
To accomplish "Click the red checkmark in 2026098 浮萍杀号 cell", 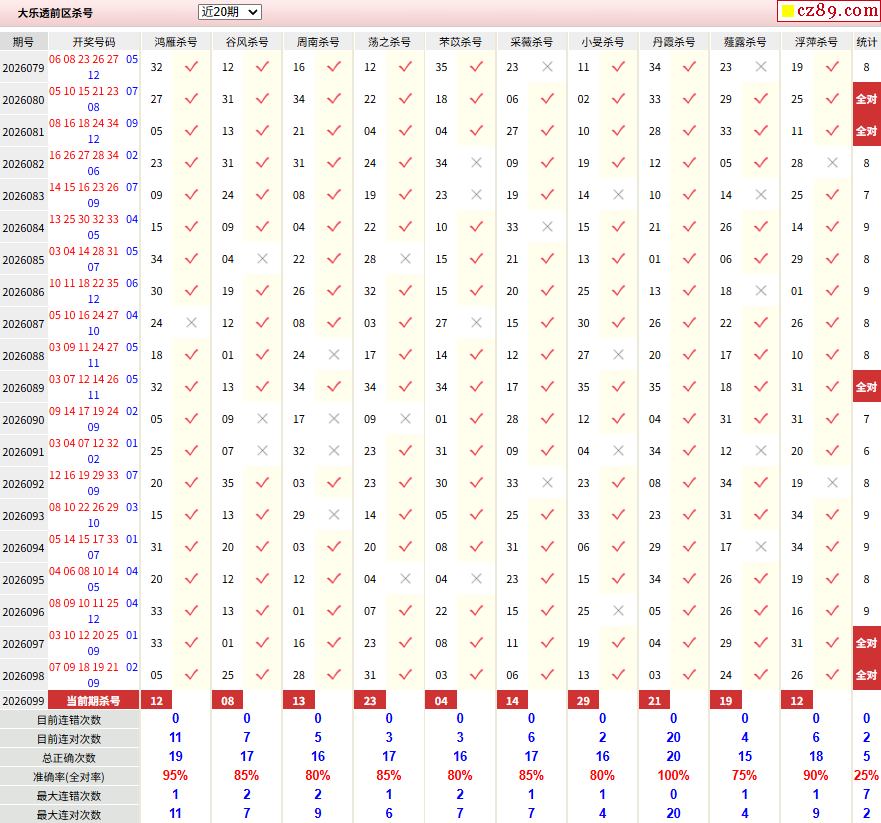I will pyautogui.click(x=832, y=675).
